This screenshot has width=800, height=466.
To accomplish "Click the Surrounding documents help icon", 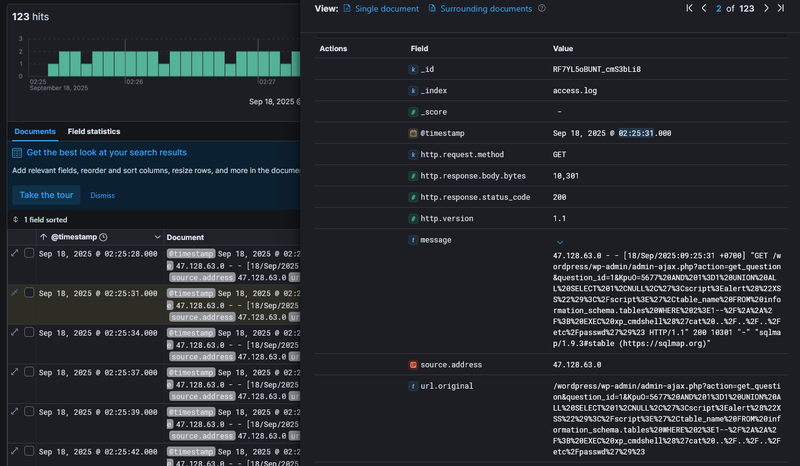I will click(542, 8).
